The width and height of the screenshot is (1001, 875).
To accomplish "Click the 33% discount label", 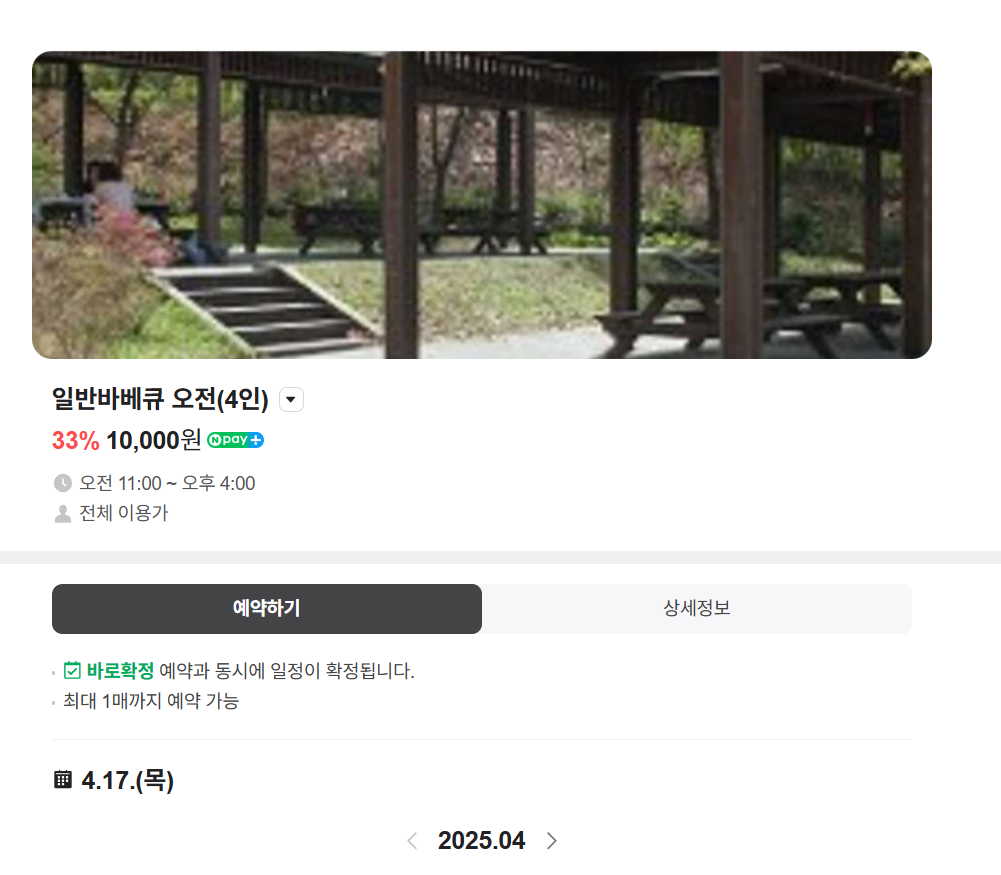I will 75,440.
